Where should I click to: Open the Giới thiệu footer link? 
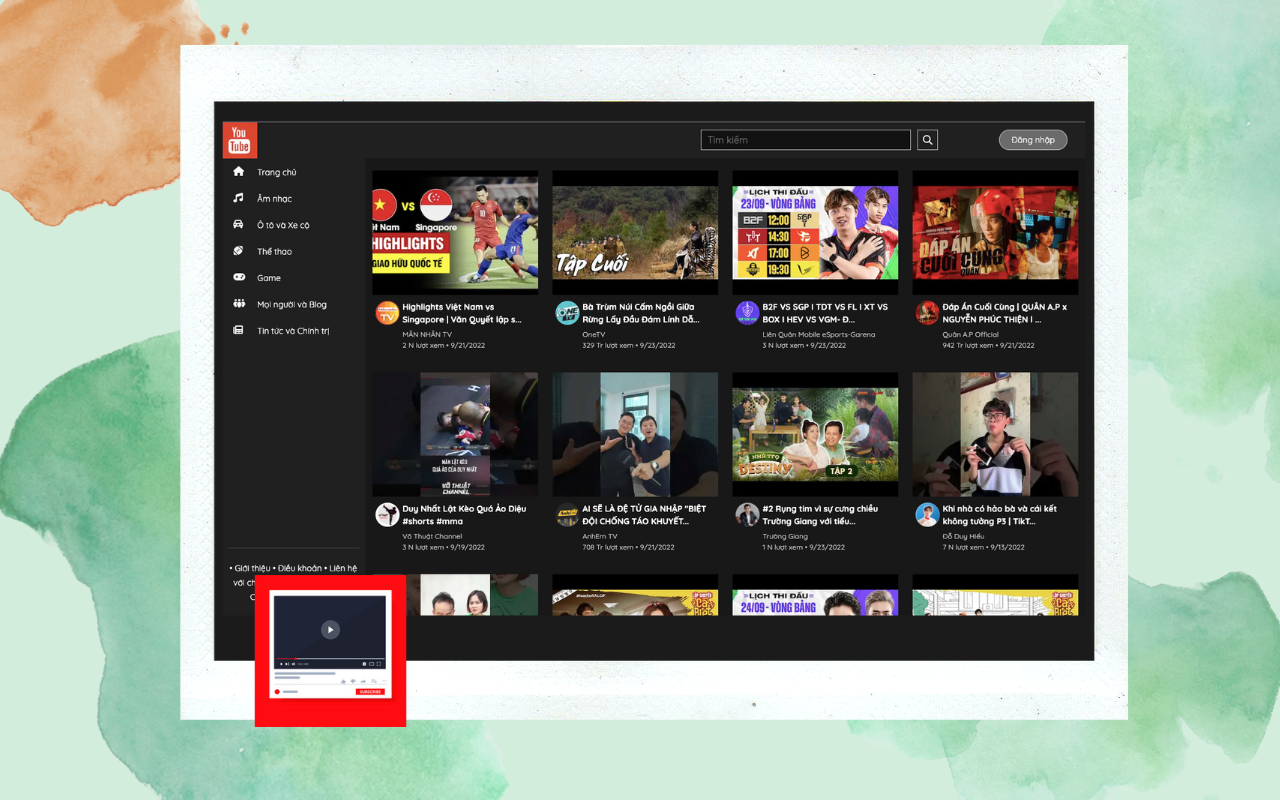[x=252, y=568]
